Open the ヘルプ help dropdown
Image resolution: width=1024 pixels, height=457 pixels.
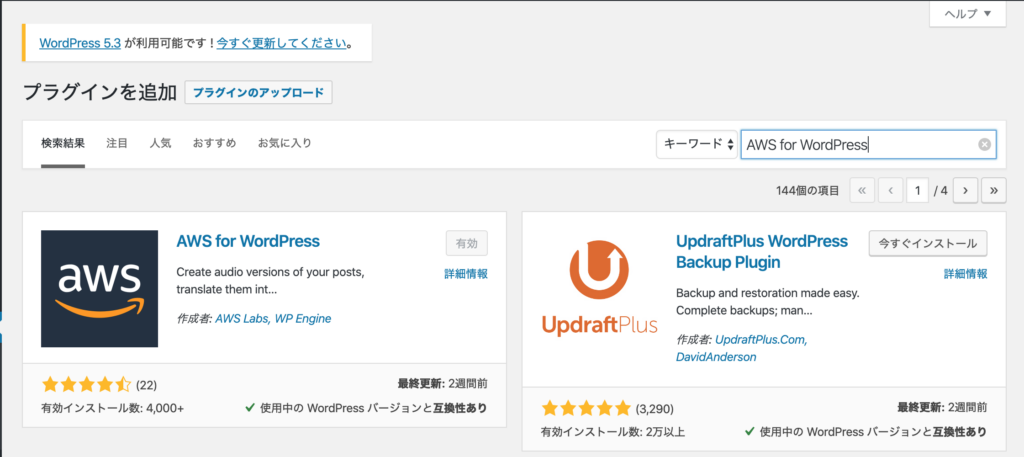click(x=967, y=13)
